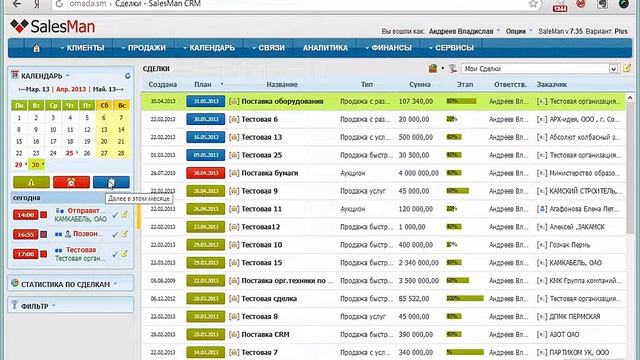This screenshot has width=640, height=360.
Task: Select calendar day 30
Action: 36,165
